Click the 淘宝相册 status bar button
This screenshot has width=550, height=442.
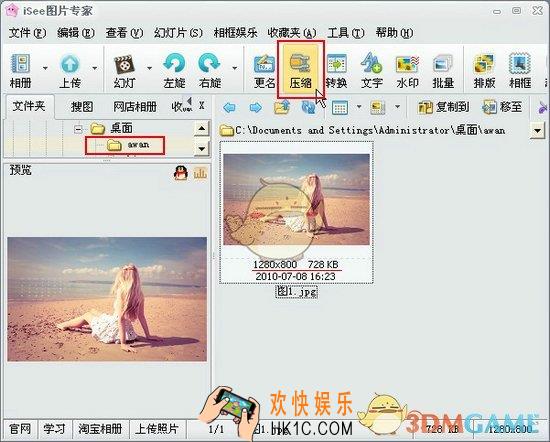point(100,429)
